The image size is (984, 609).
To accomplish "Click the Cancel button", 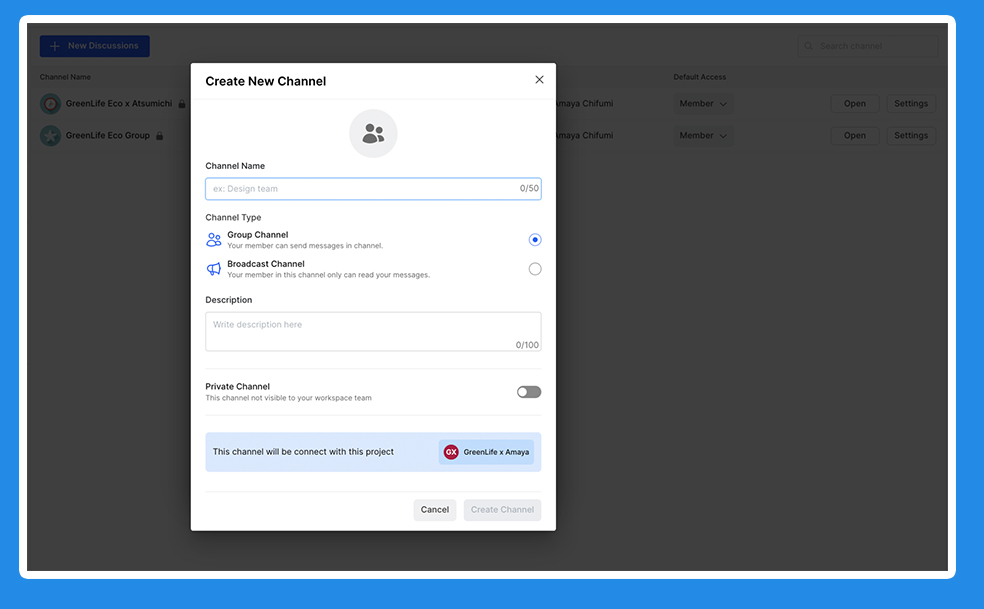I will tap(435, 510).
